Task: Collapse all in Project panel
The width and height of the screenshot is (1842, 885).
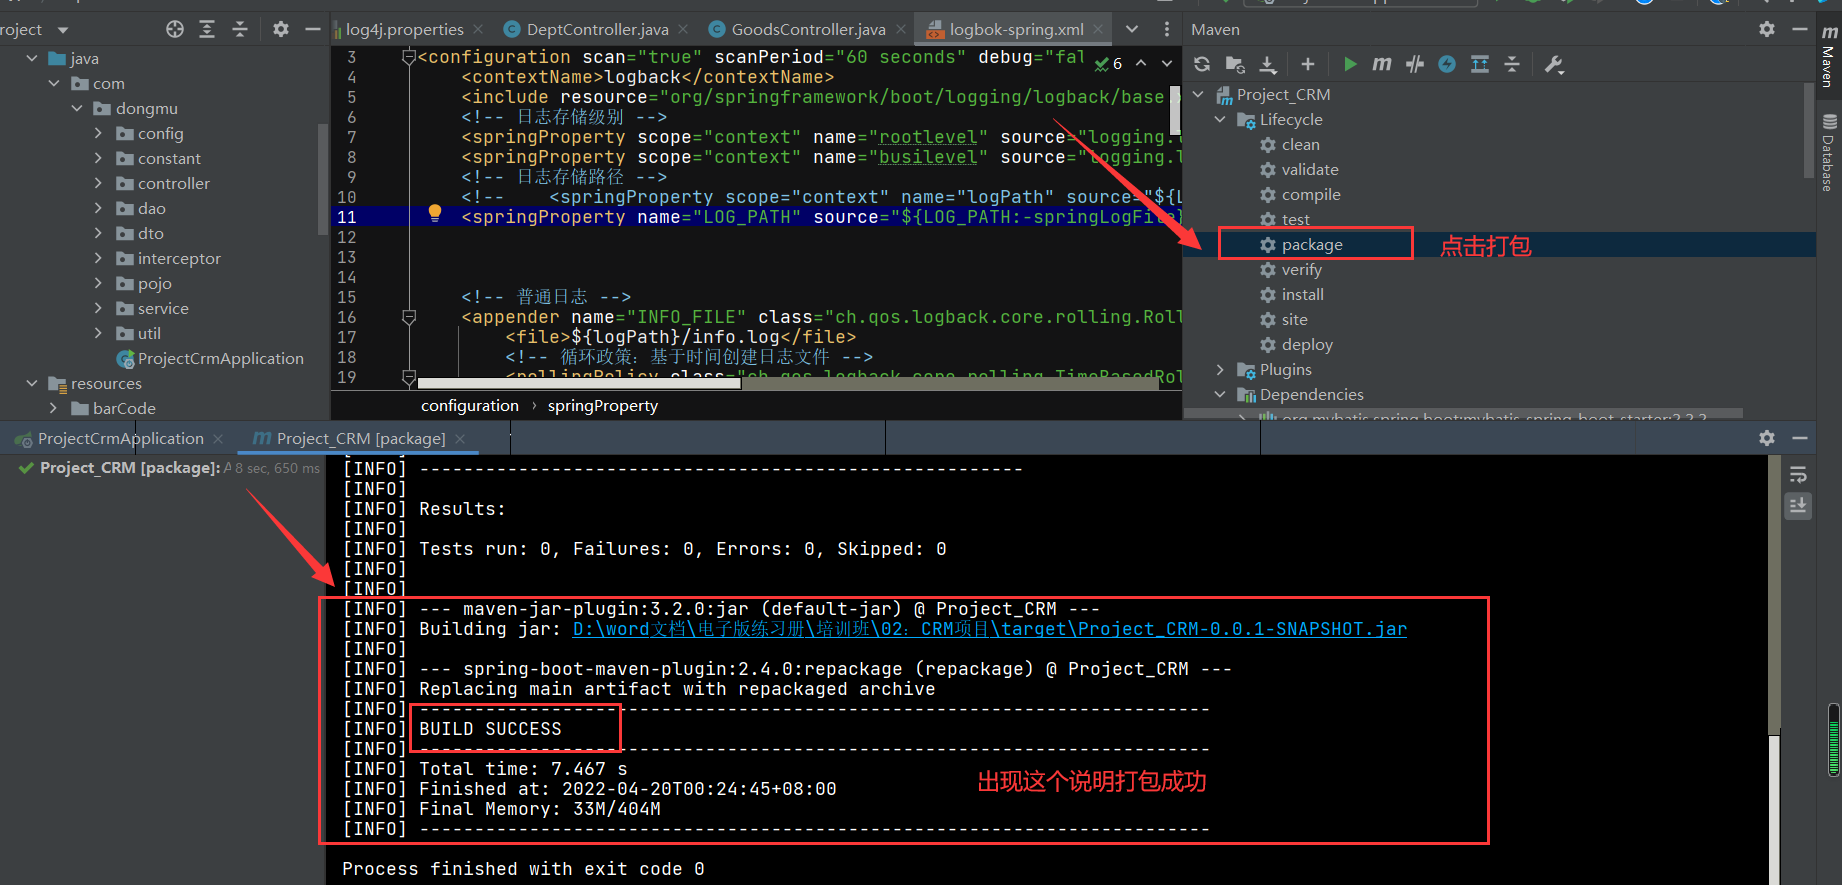Action: point(240,30)
